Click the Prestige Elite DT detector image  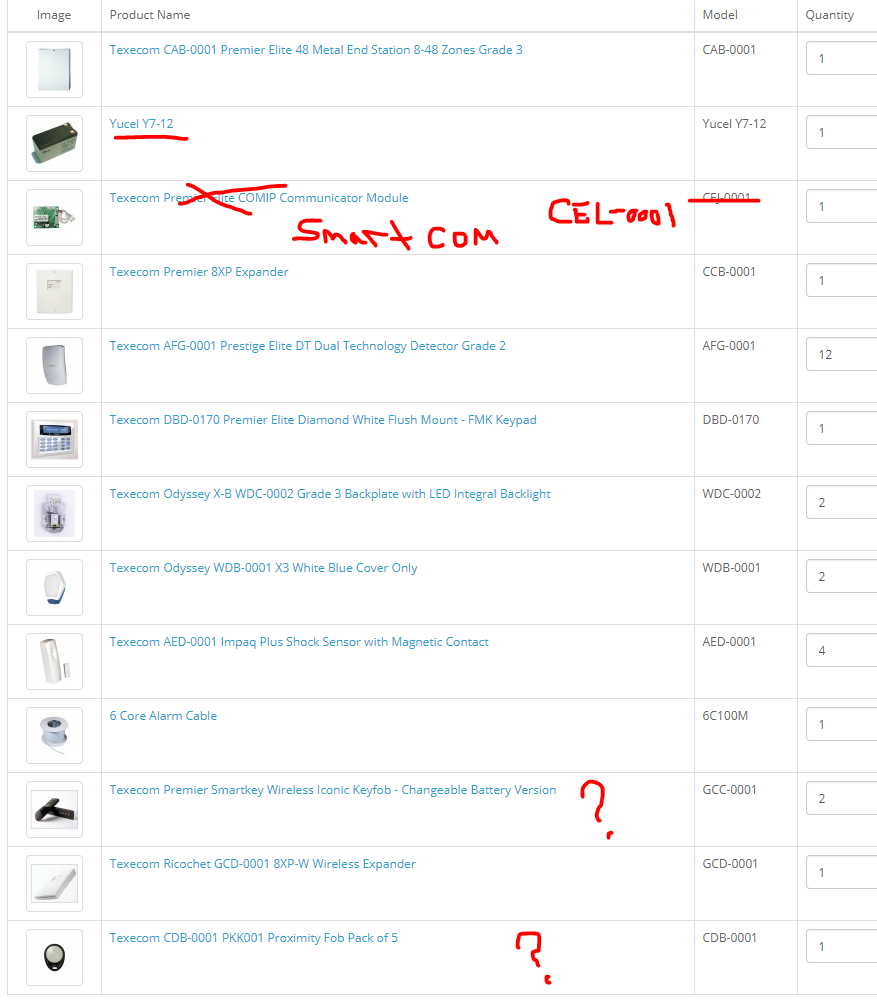(54, 365)
